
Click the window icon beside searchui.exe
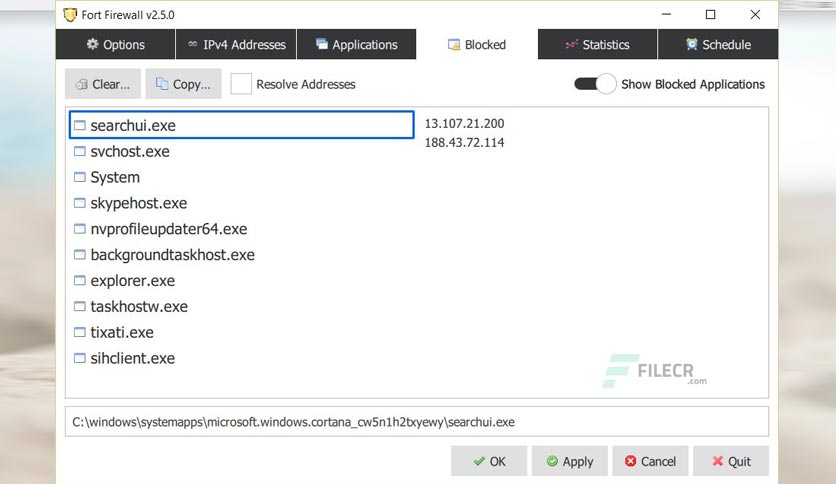pos(79,125)
